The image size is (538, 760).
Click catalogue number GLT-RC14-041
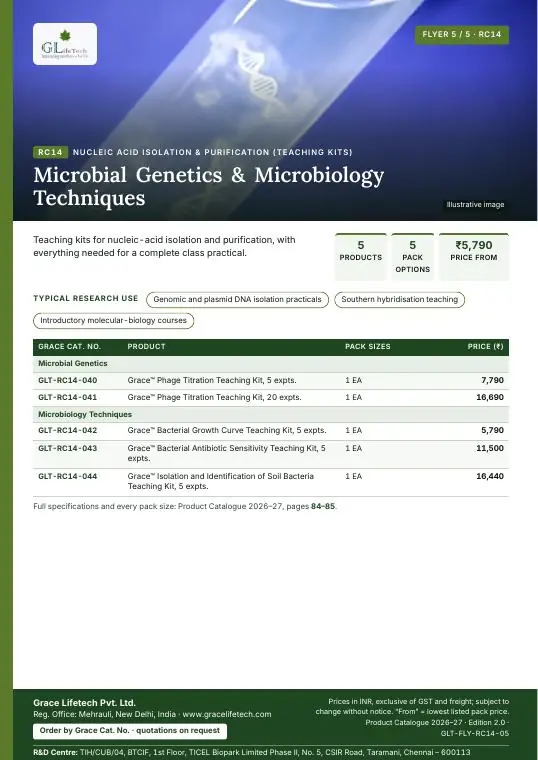(67, 397)
